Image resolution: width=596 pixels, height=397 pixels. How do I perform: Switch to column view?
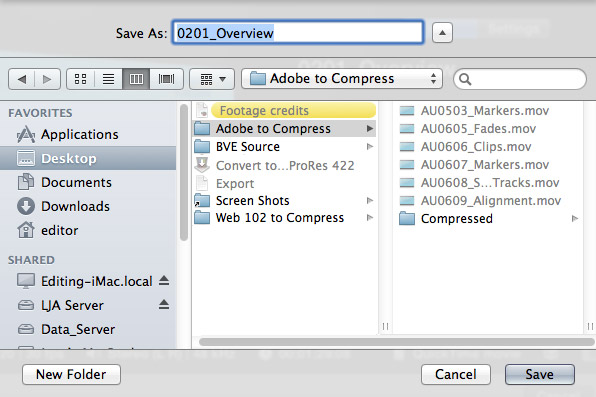pyautogui.click(x=136, y=79)
